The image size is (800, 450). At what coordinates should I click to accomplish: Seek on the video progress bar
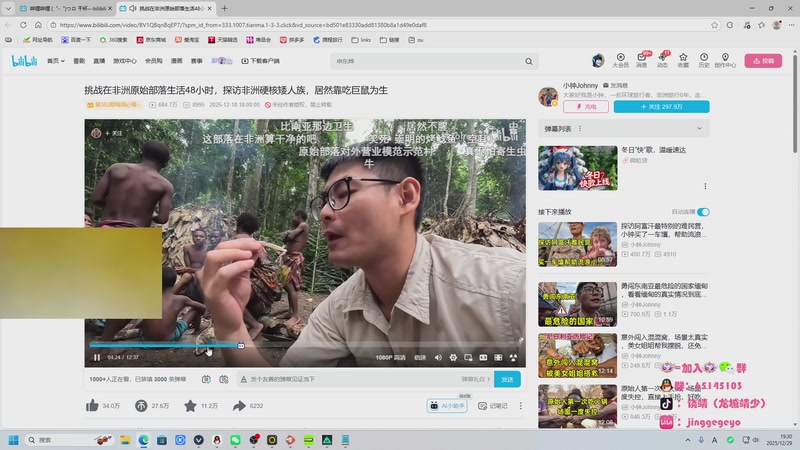(305, 345)
